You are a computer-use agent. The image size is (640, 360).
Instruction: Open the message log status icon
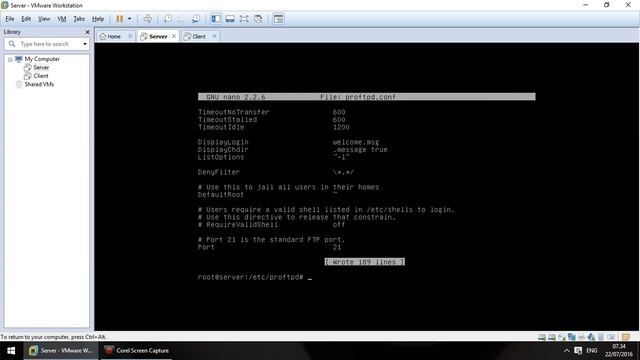[x=626, y=337]
